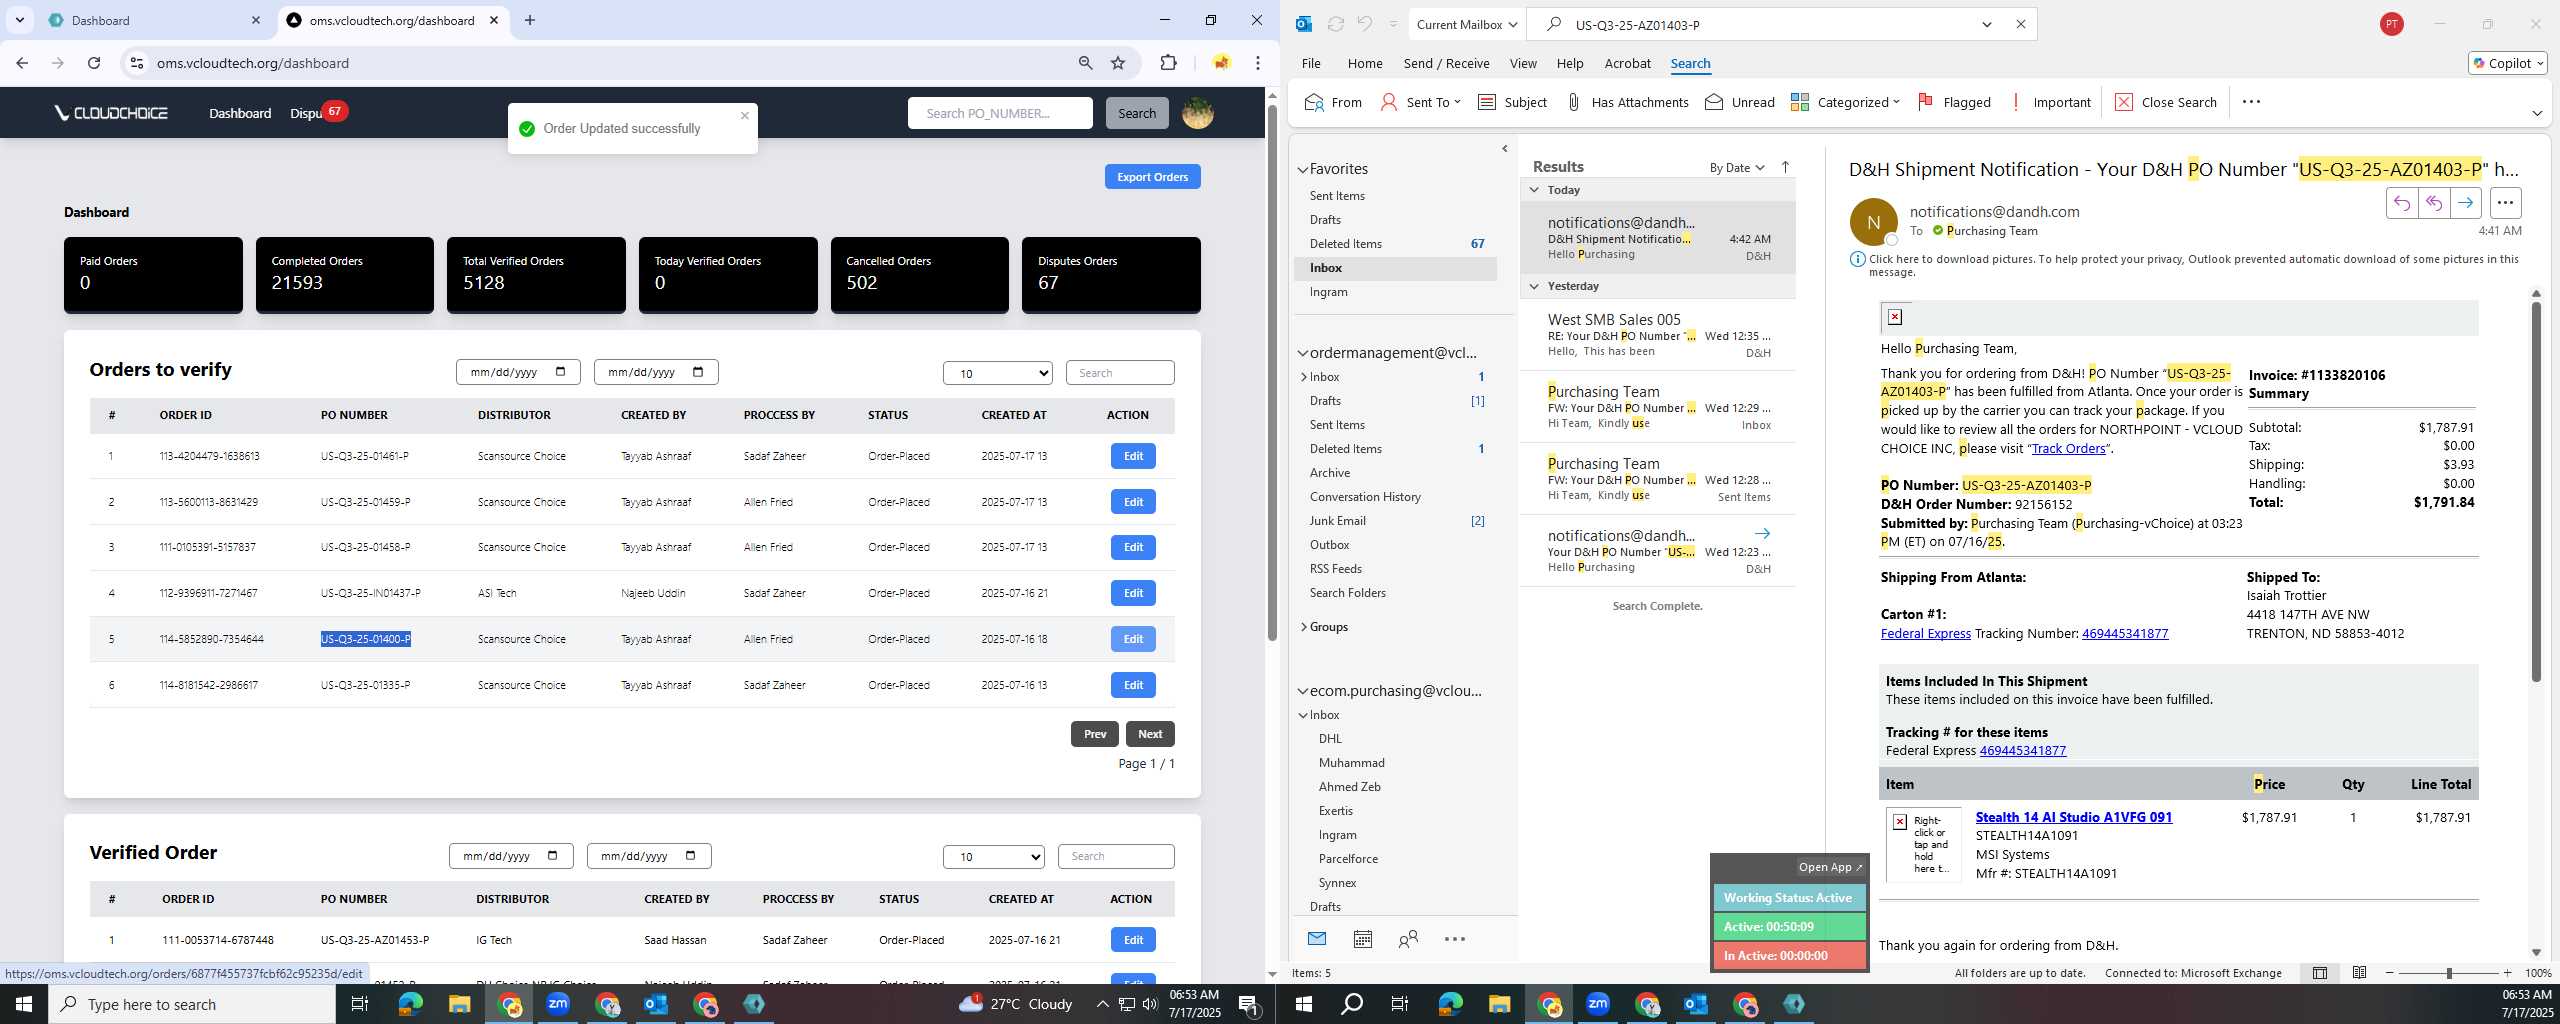Image resolution: width=2560 pixels, height=1024 pixels.
Task: Open Verified Order page size dropdown
Action: tap(993, 857)
